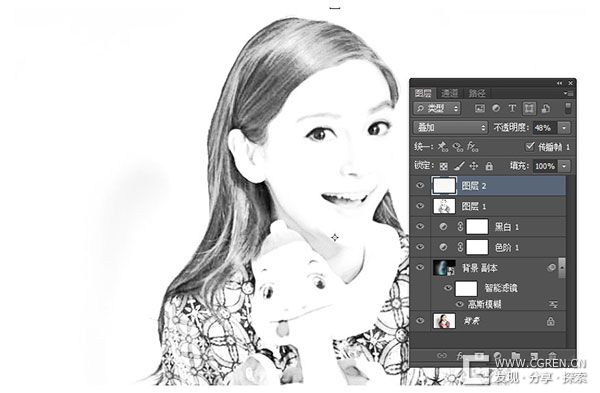Click 填充 100% value field

[545, 166]
